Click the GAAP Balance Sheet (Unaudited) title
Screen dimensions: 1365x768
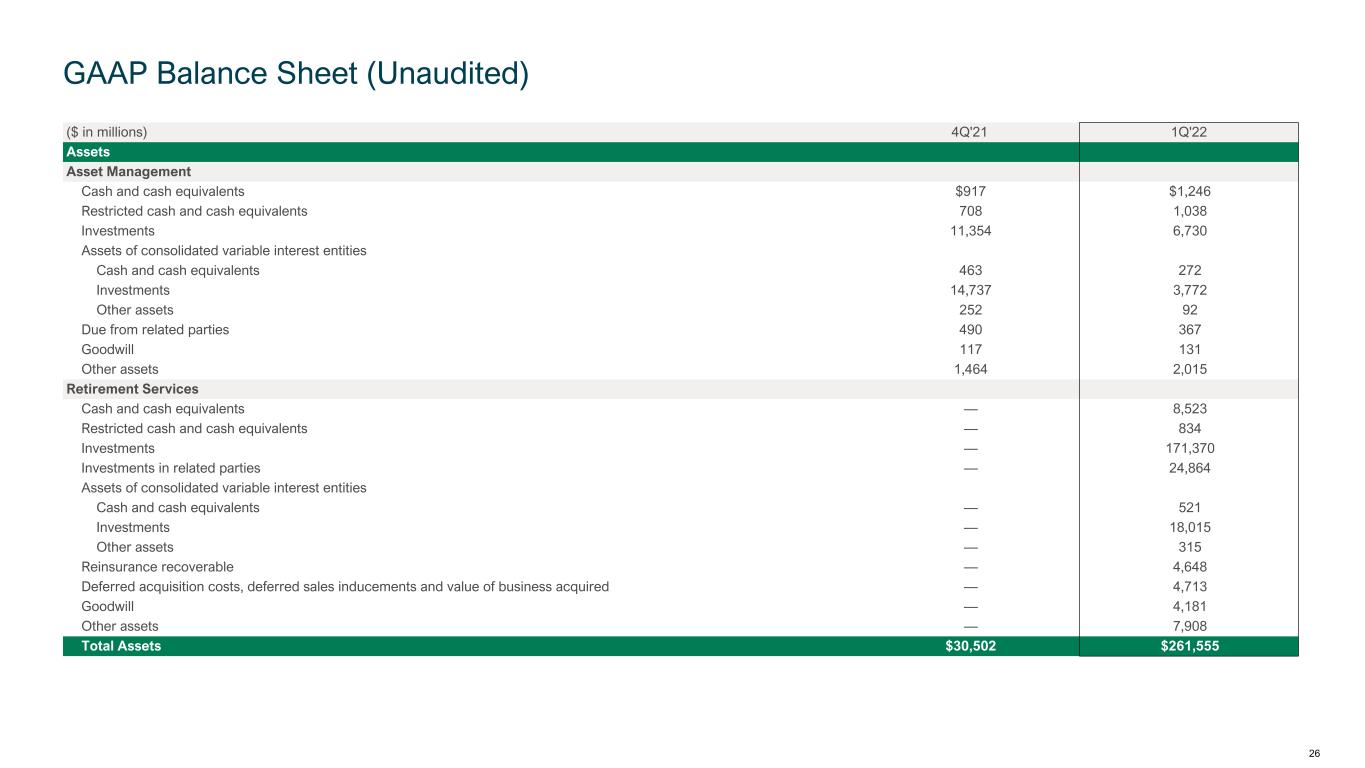click(295, 73)
